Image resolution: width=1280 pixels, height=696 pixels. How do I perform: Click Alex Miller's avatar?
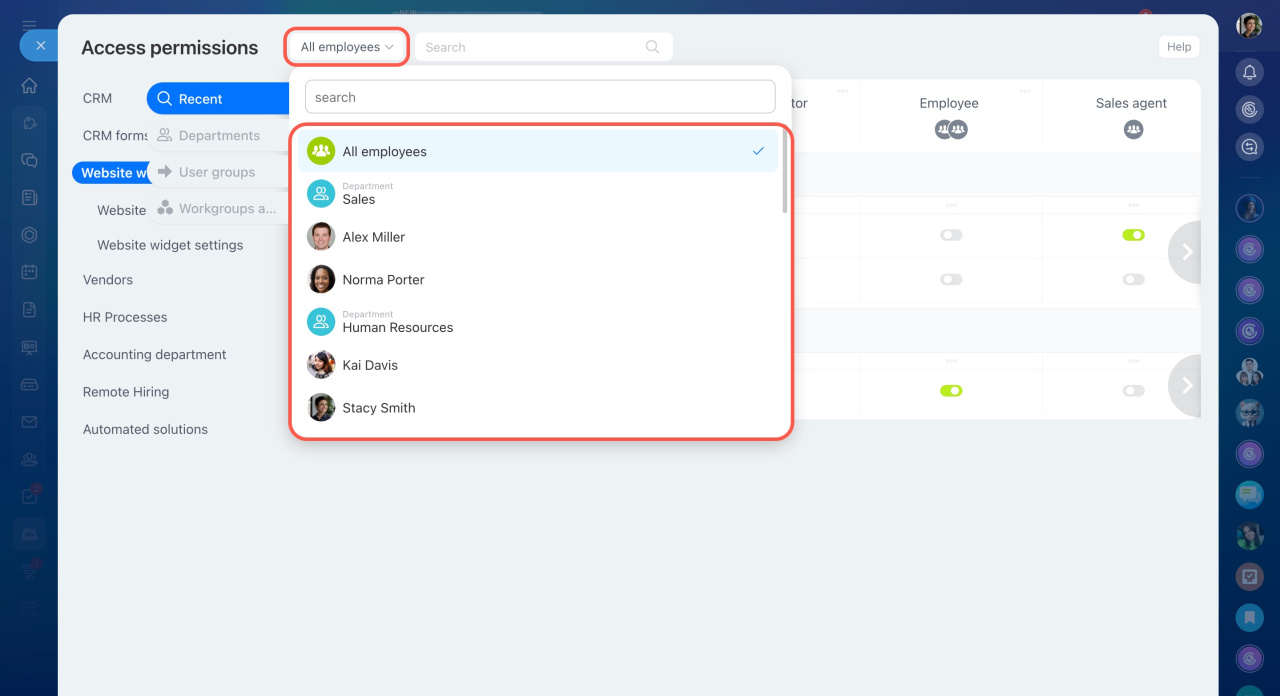[321, 237]
